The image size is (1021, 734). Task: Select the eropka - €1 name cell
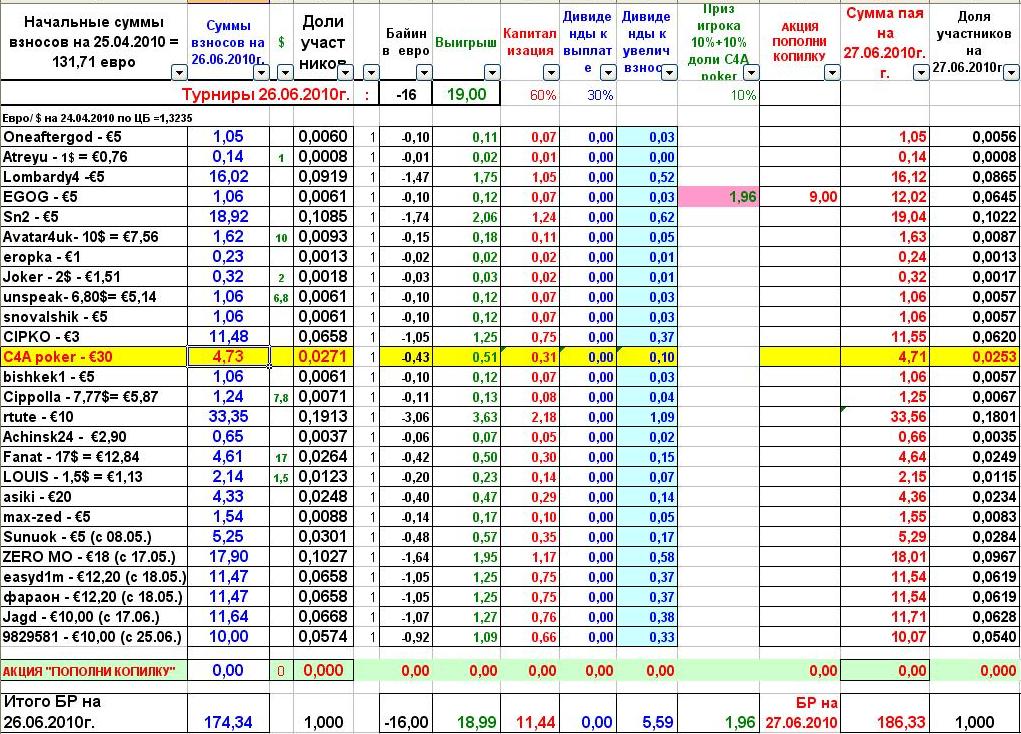coord(94,257)
